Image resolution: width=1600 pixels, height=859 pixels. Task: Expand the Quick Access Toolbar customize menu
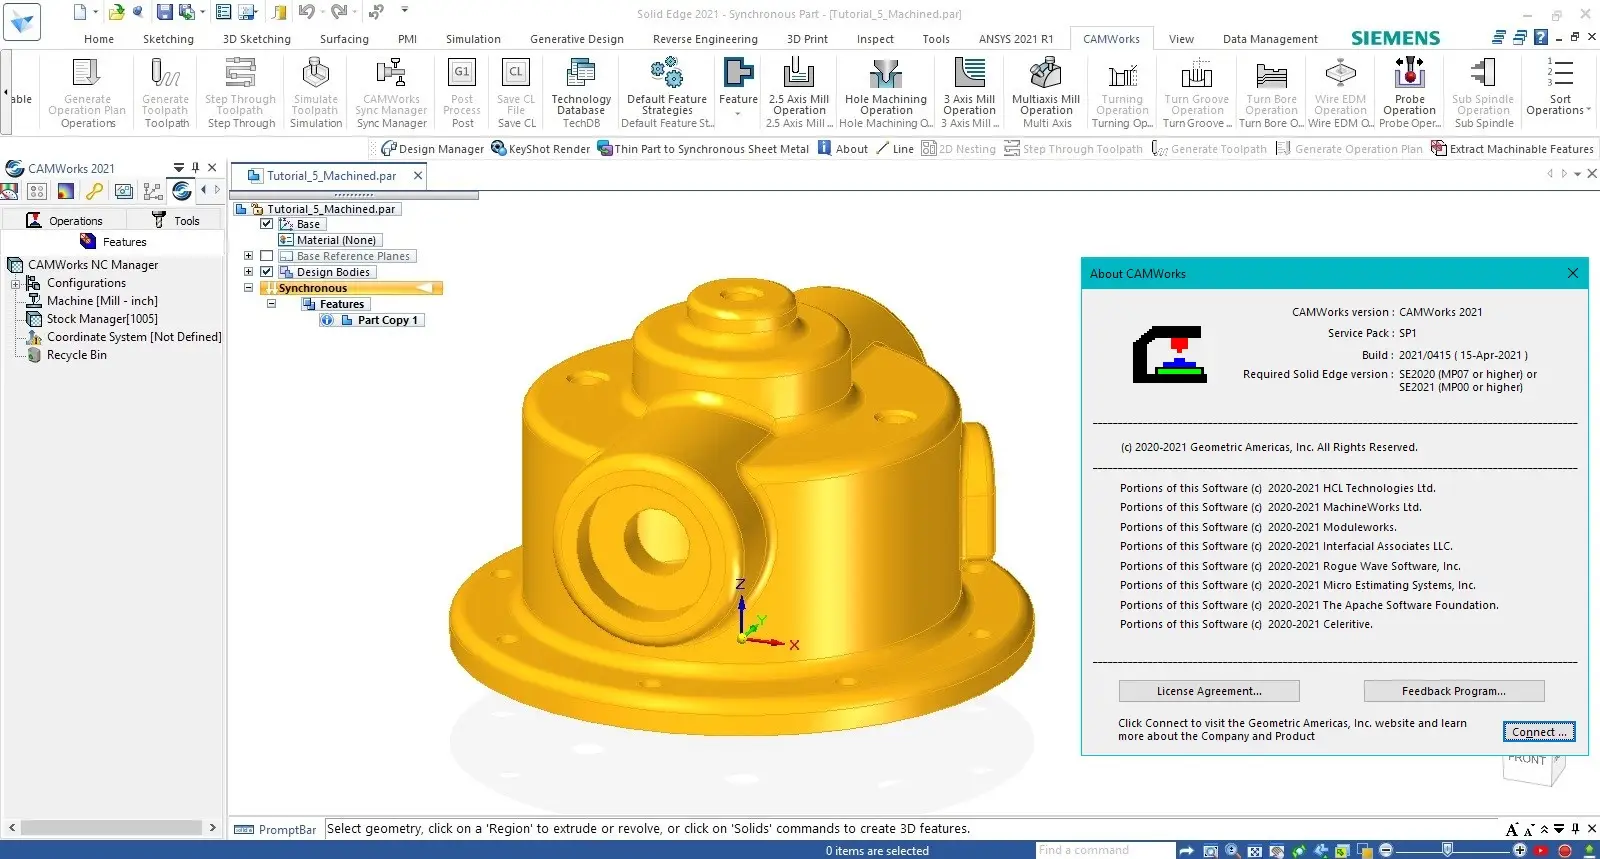[x=404, y=11]
